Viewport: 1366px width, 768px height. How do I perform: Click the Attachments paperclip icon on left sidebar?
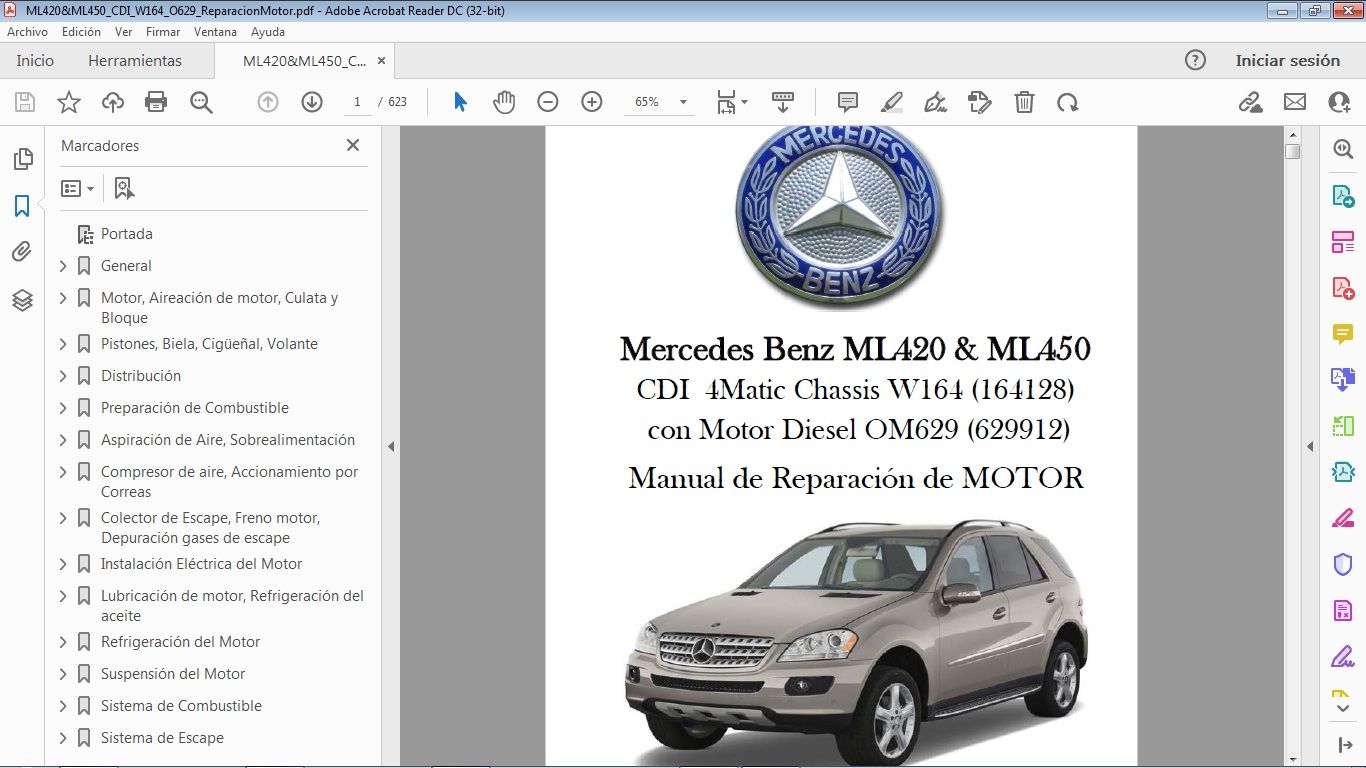tap(22, 252)
